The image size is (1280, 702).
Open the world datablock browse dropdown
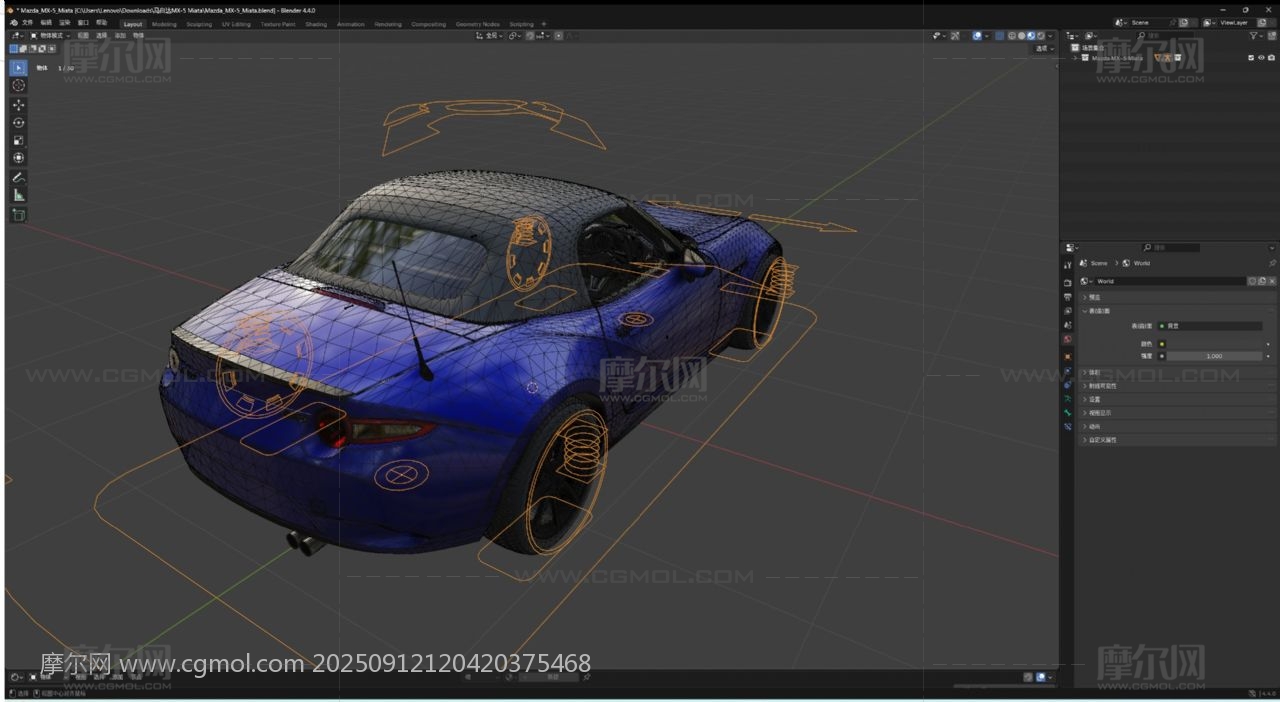[x=1086, y=281]
